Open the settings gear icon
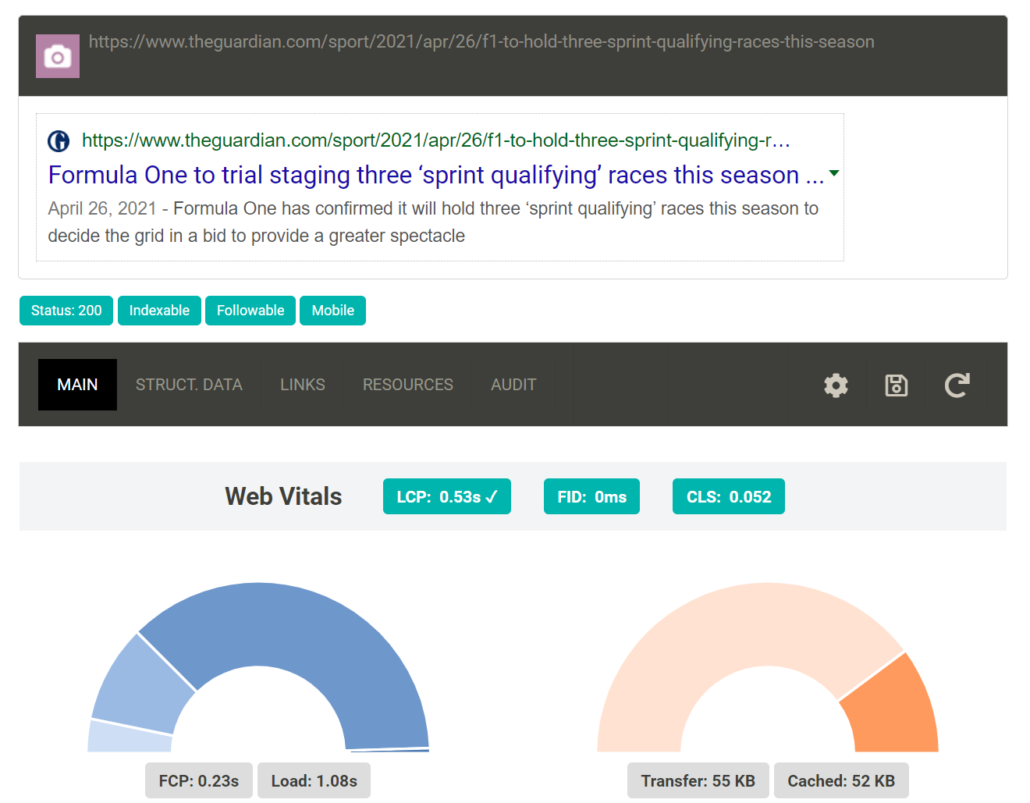Image resolution: width=1030 pixels, height=803 pixels. (836, 385)
